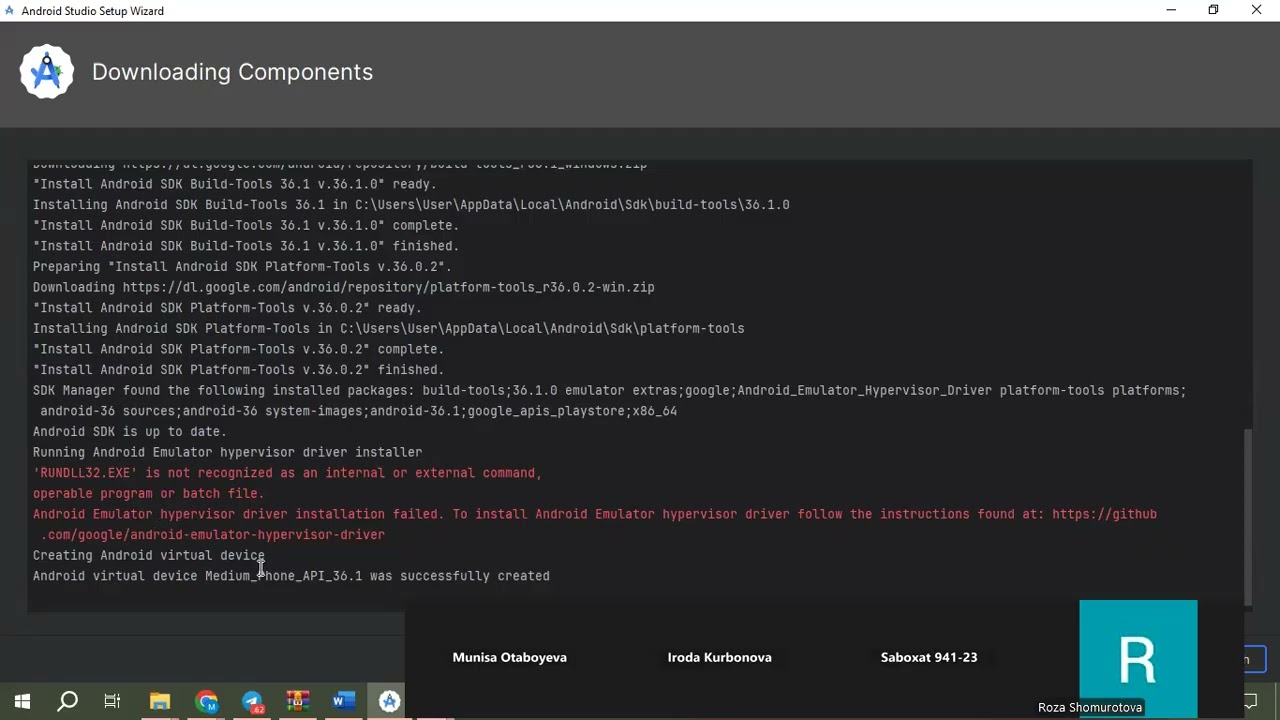
Task: Click the 'Installing Android SDK Platform-Tools in' line
Action: 388,329
